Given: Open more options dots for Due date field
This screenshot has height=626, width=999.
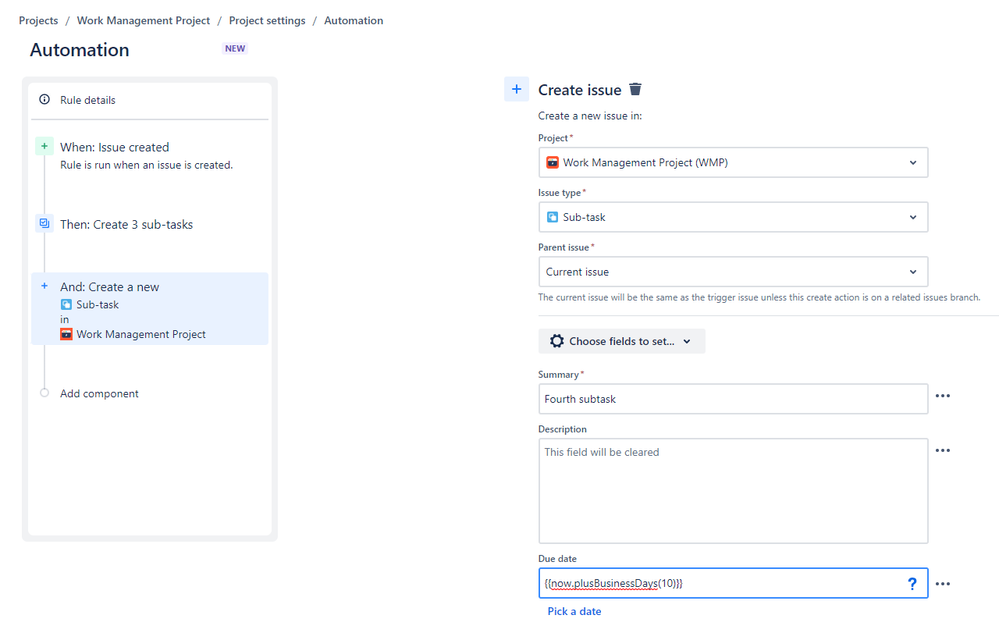Looking at the screenshot, I should tap(943, 584).
